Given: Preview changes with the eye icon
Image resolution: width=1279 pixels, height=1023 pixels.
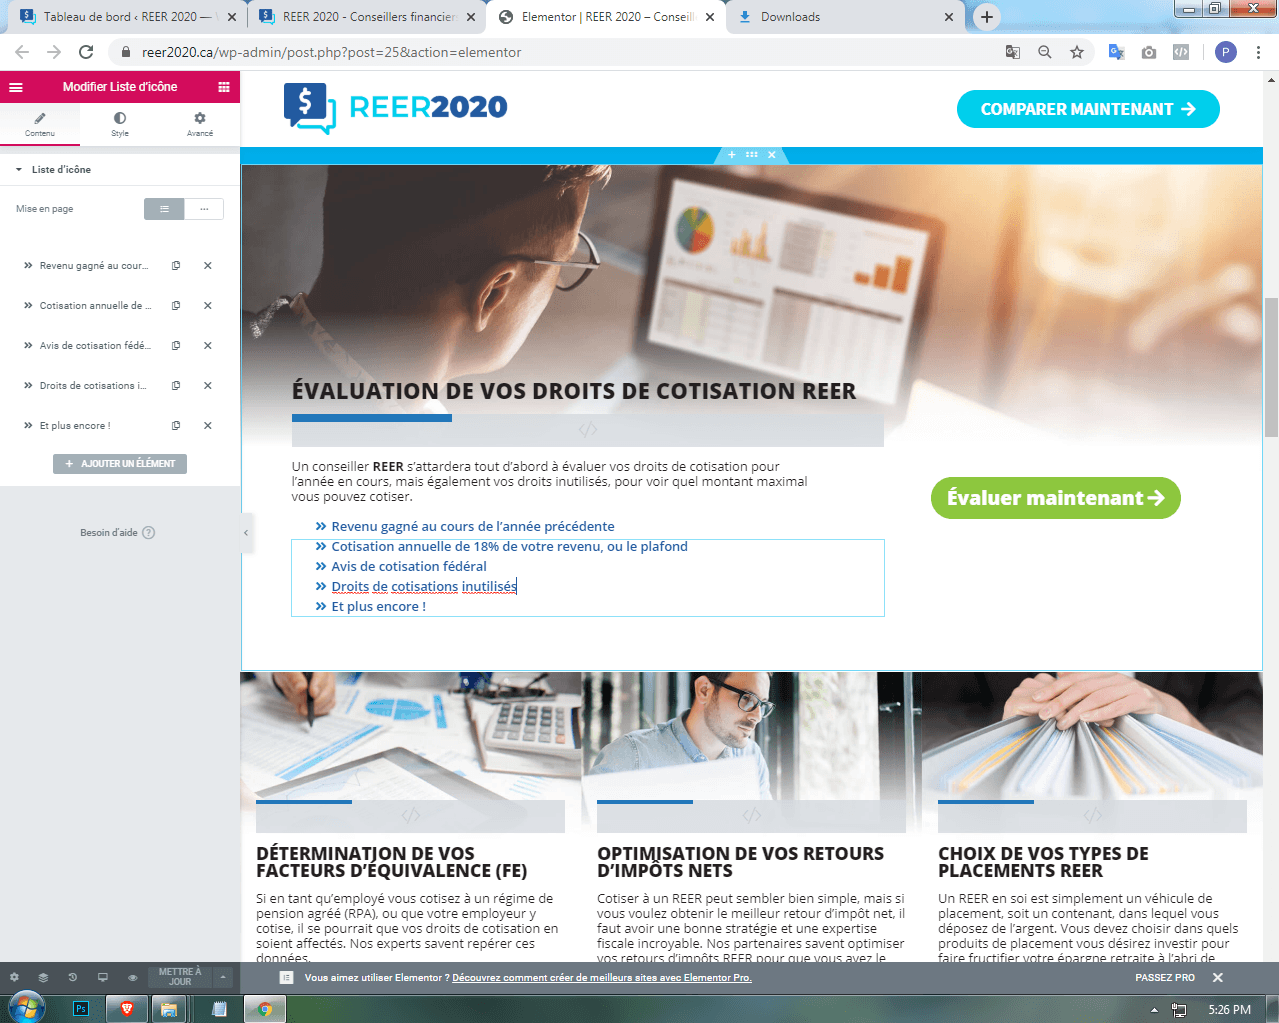Looking at the screenshot, I should point(132,977).
